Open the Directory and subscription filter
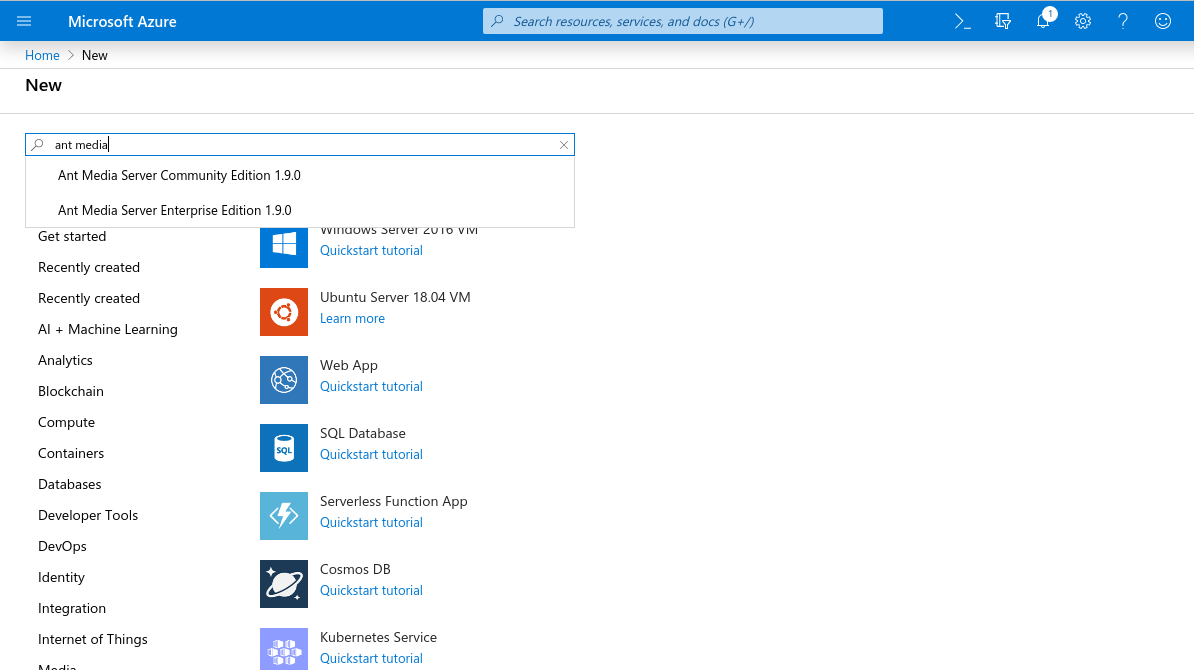 pyautogui.click(x=1003, y=21)
